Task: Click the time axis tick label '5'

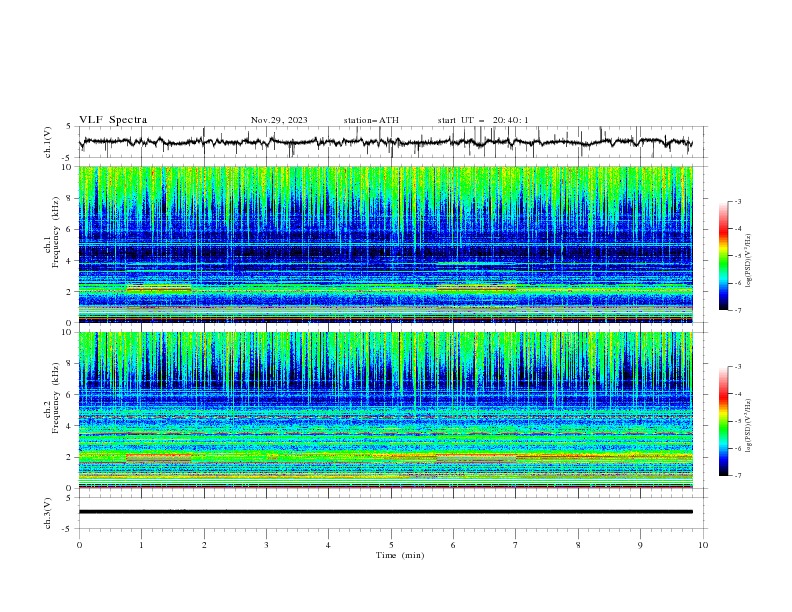Action: (x=391, y=545)
